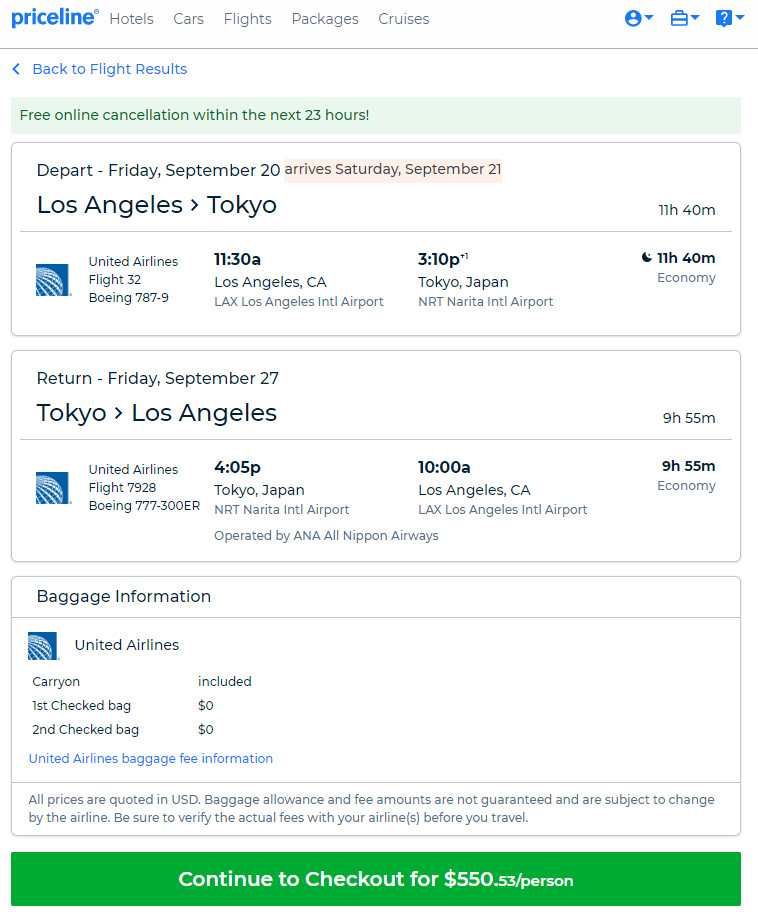The width and height of the screenshot is (758, 914).
Task: Continue to Checkout for $550.53 per person
Action: click(376, 879)
